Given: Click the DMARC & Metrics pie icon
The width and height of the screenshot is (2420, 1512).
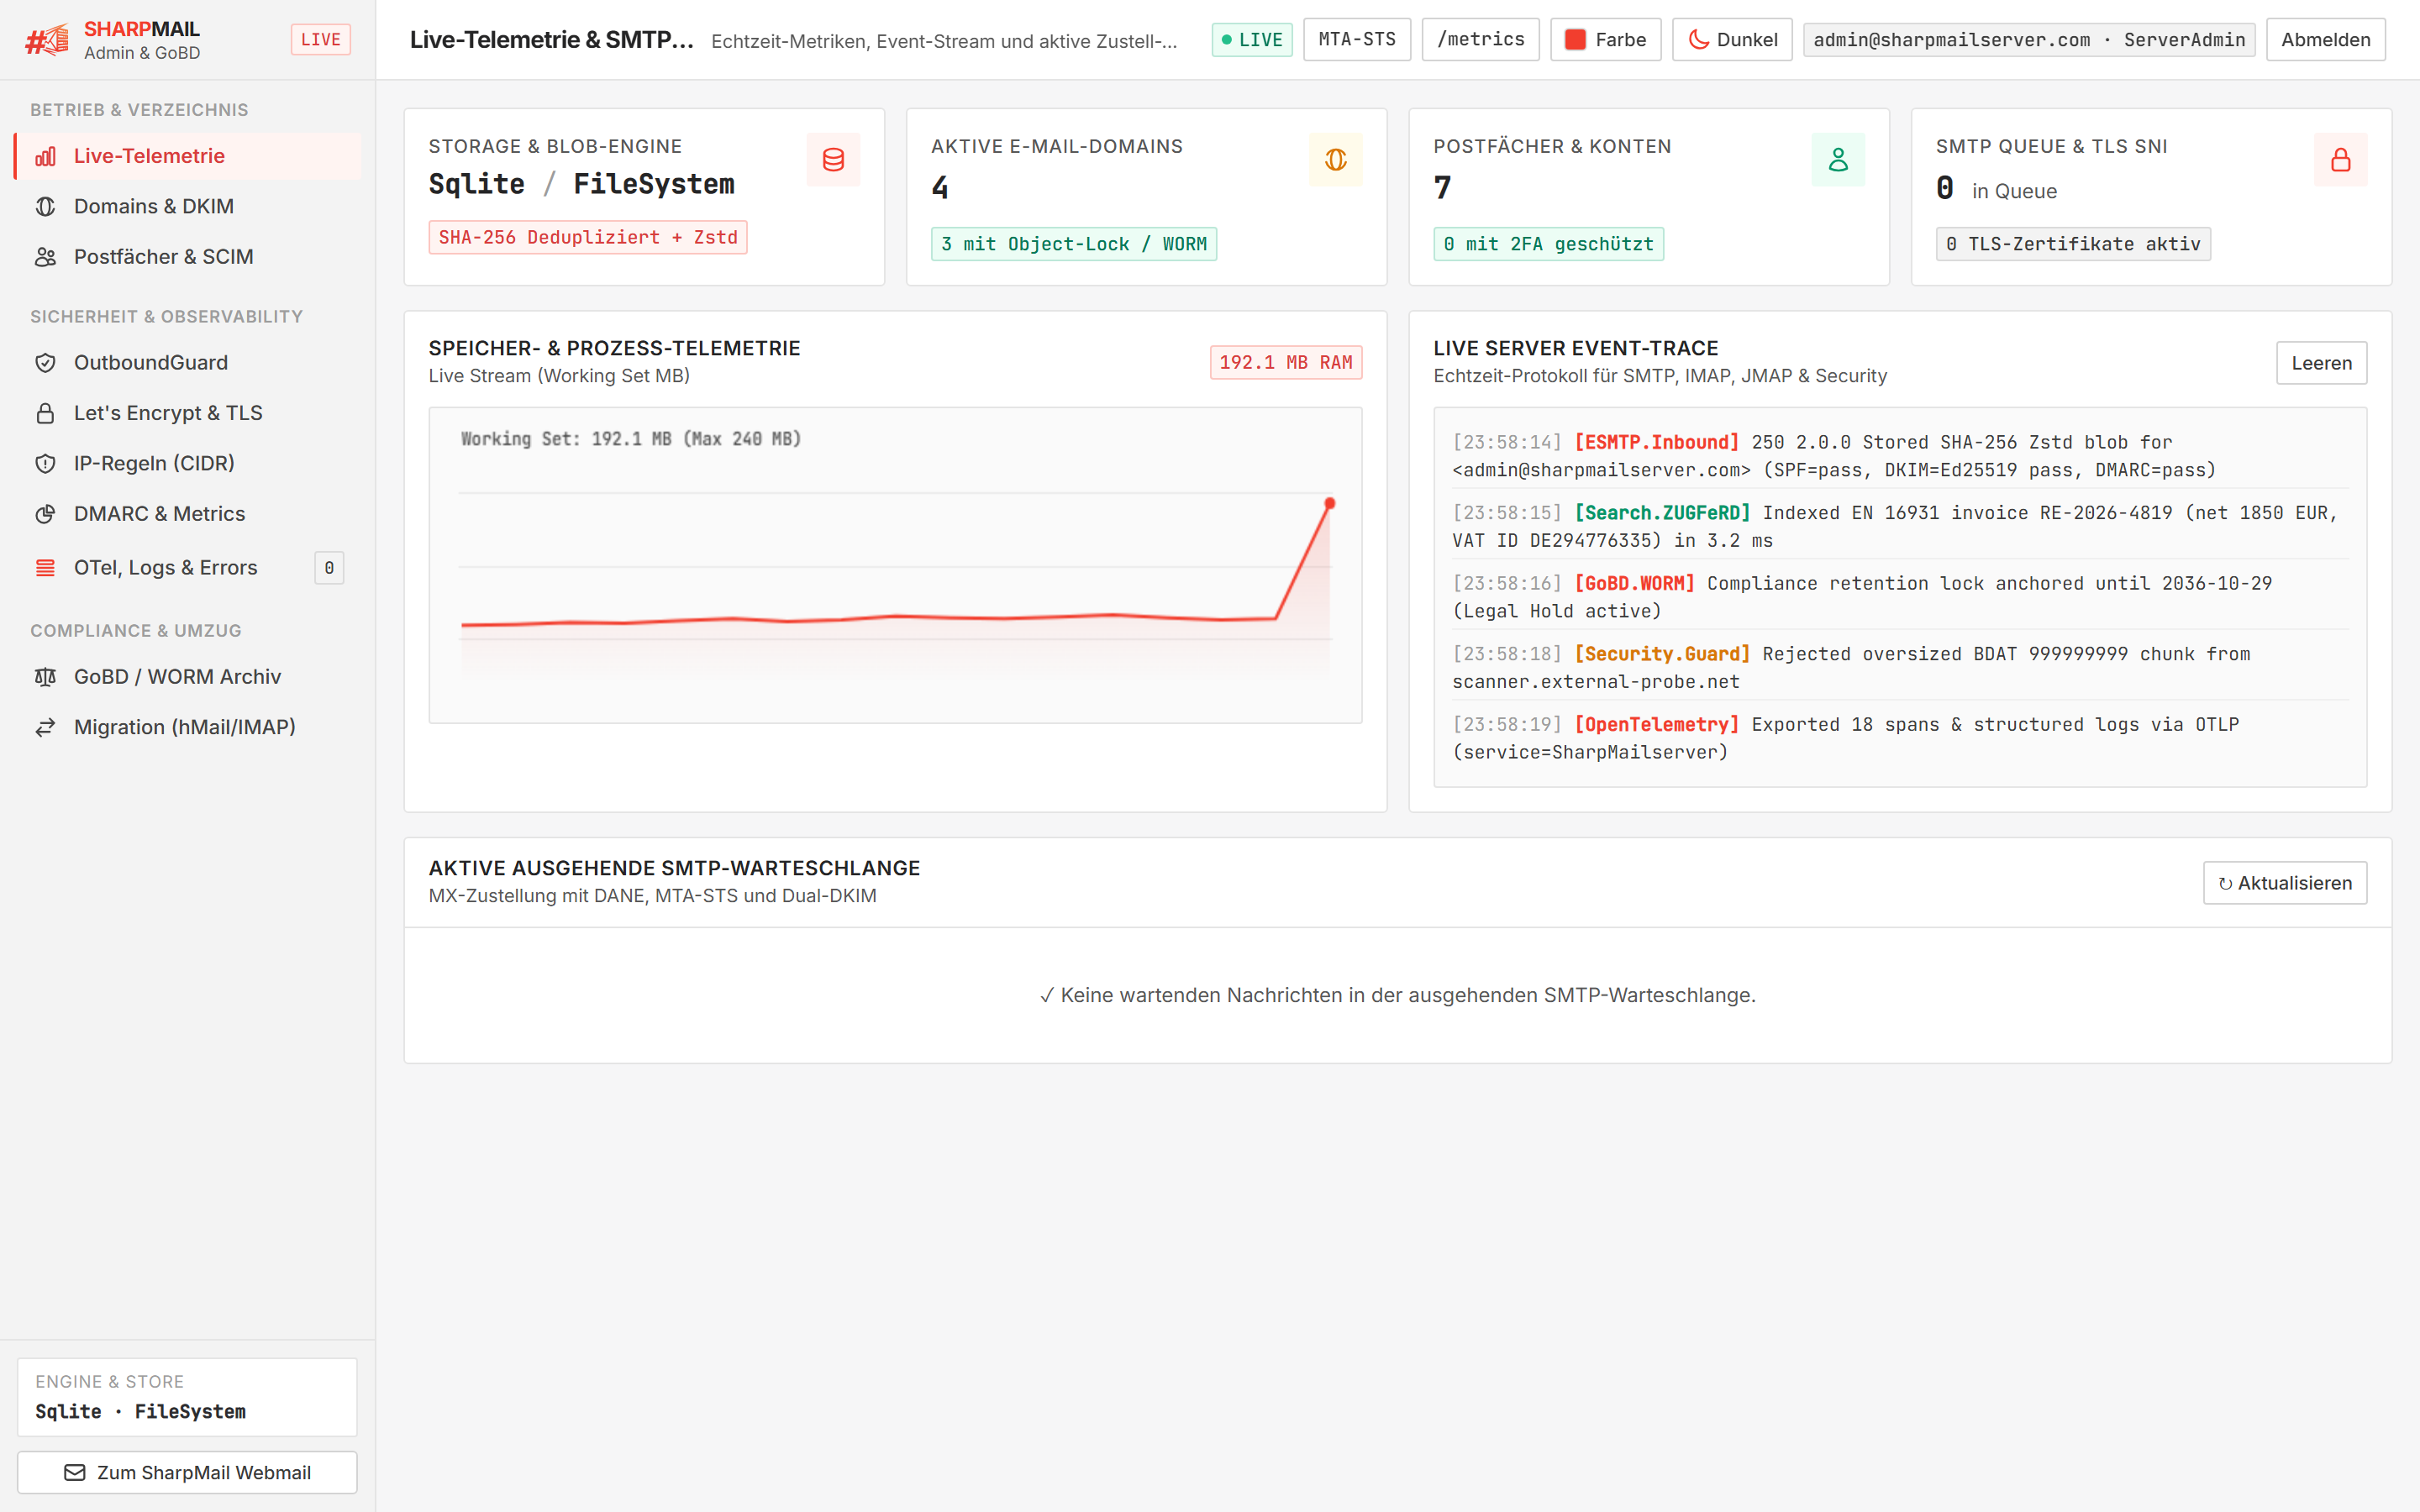Looking at the screenshot, I should coord(45,514).
